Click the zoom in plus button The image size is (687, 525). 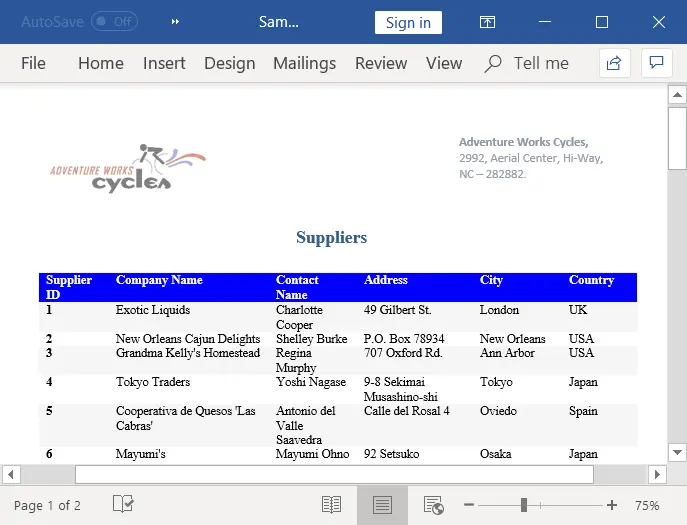(612, 505)
